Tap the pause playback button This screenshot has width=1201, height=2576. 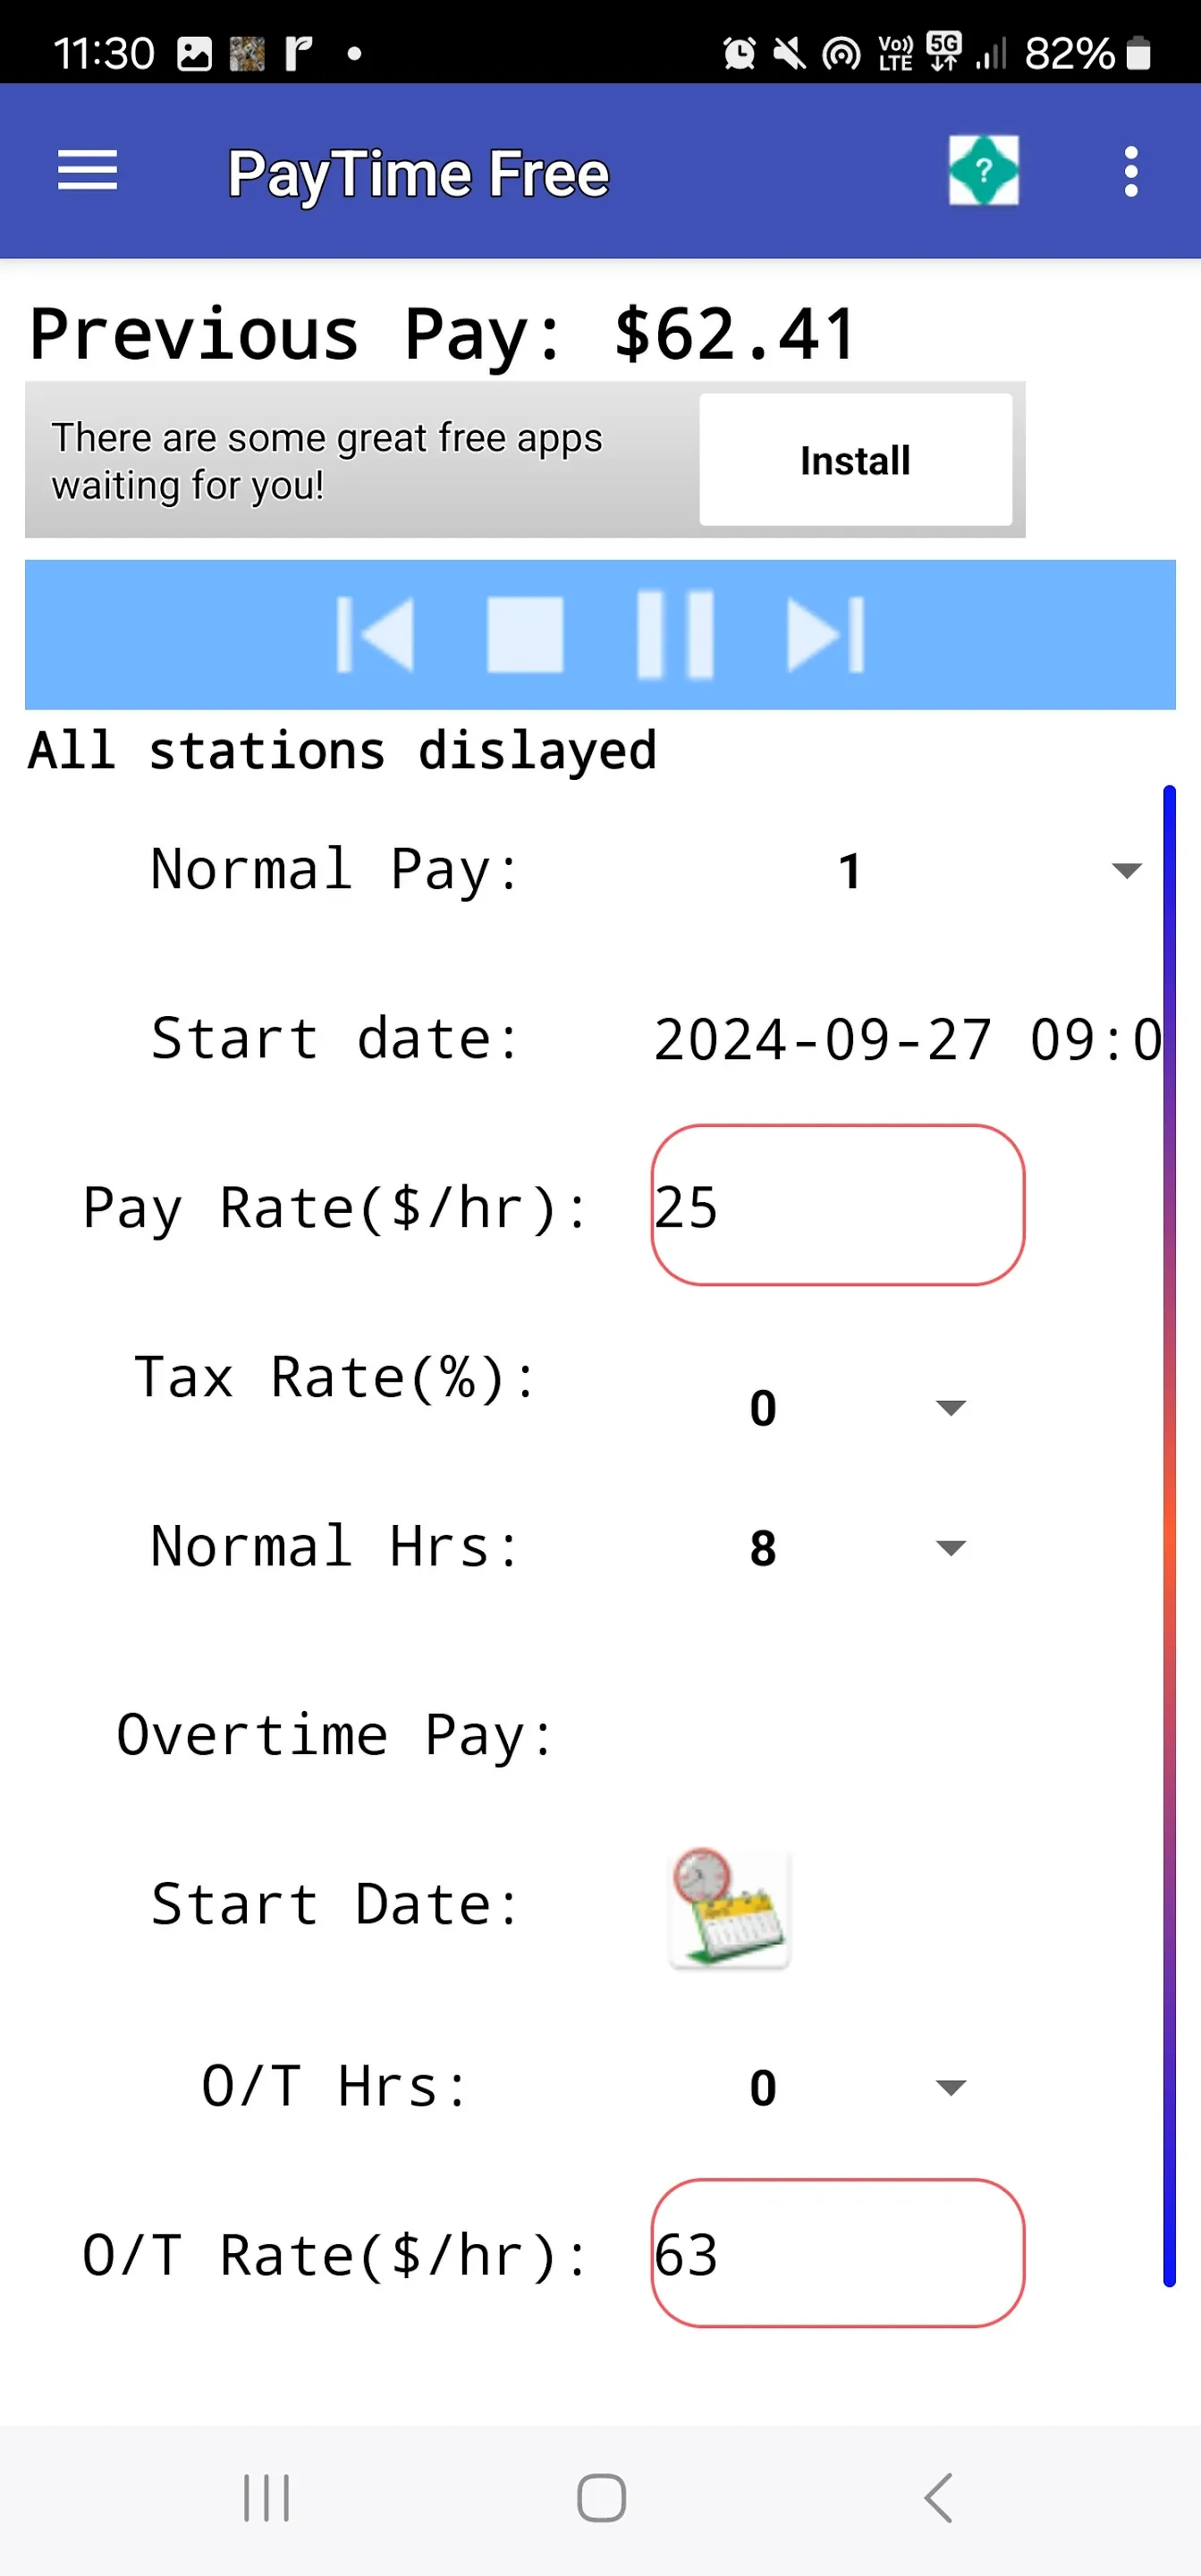pyautogui.click(x=675, y=635)
